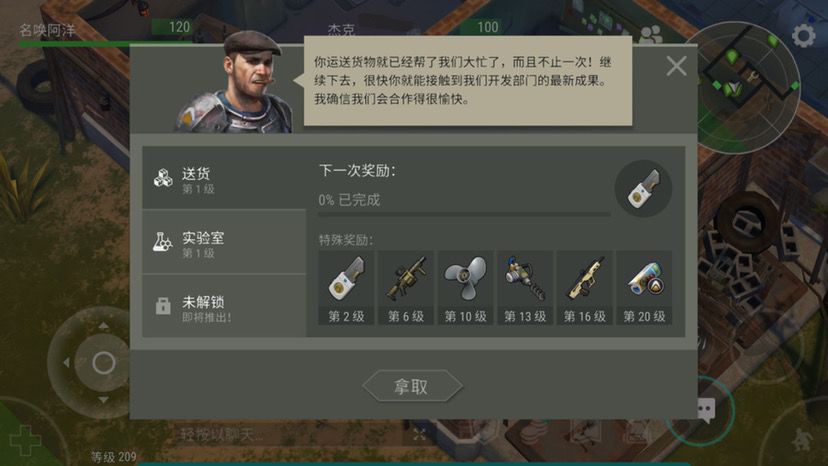Tap the green healing cross icon
The image size is (828, 466).
(24, 441)
